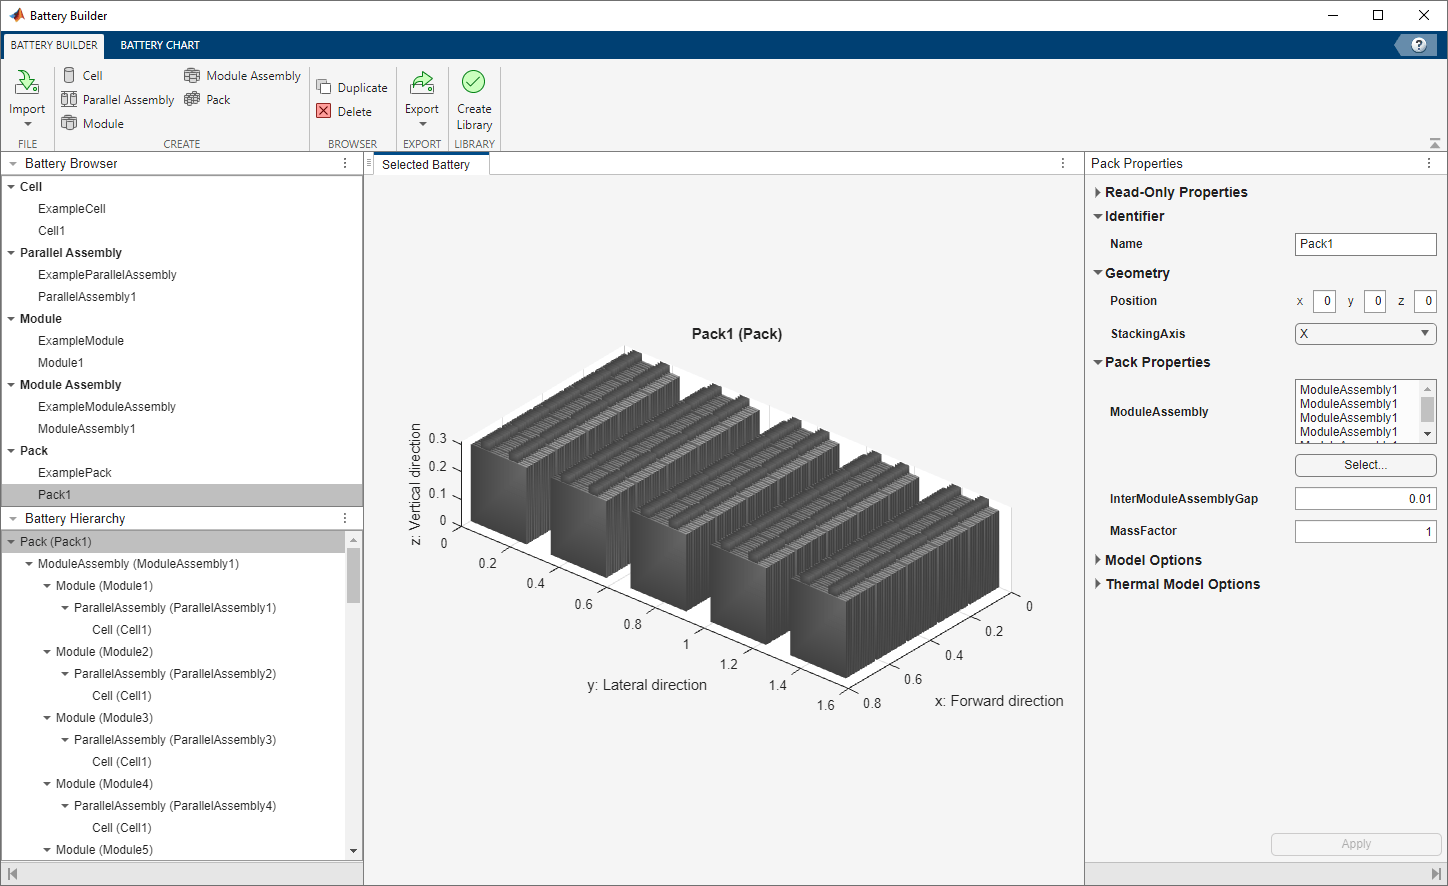Open the Export dropdown
This screenshot has height=886, width=1448.
pos(422,124)
